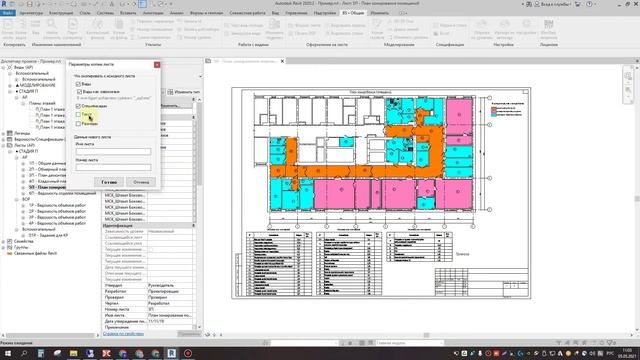640x360 pixels.
Task: Click the Revit R application logo
Action: [4, 4]
